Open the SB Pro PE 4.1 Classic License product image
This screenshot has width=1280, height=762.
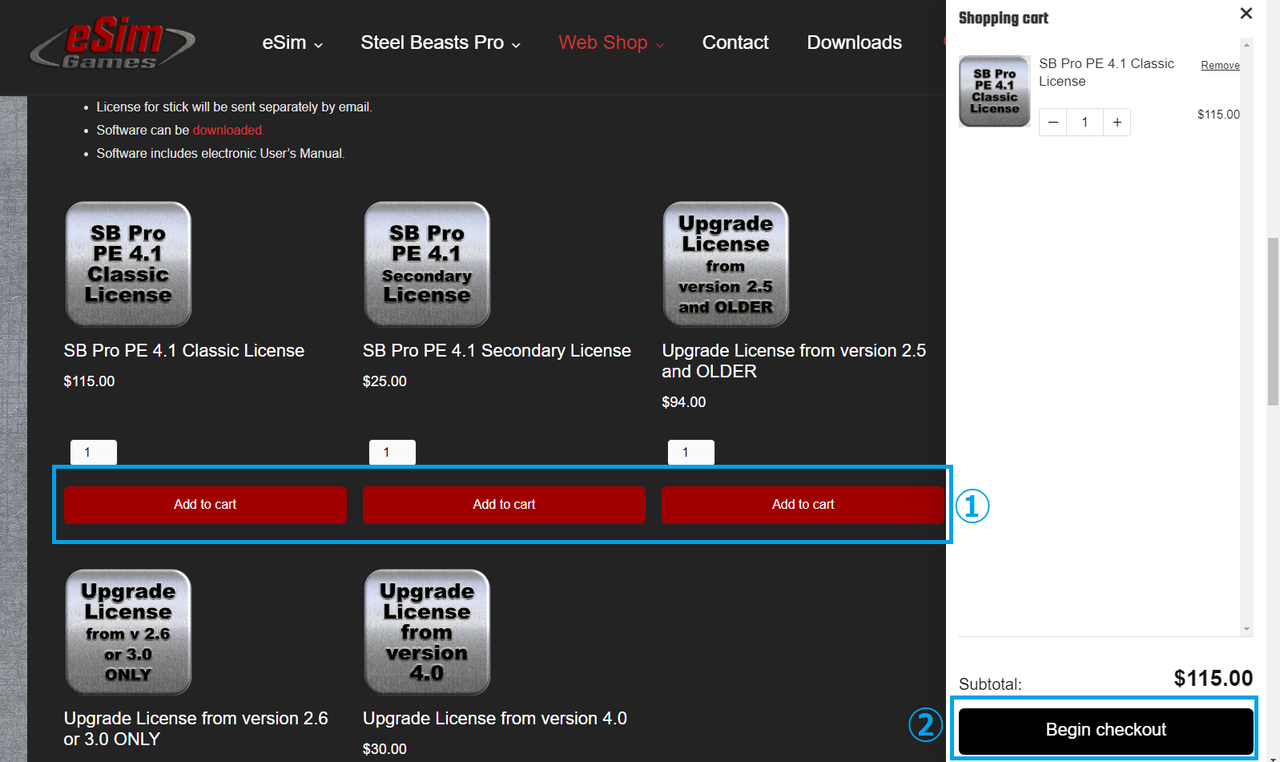pos(128,265)
